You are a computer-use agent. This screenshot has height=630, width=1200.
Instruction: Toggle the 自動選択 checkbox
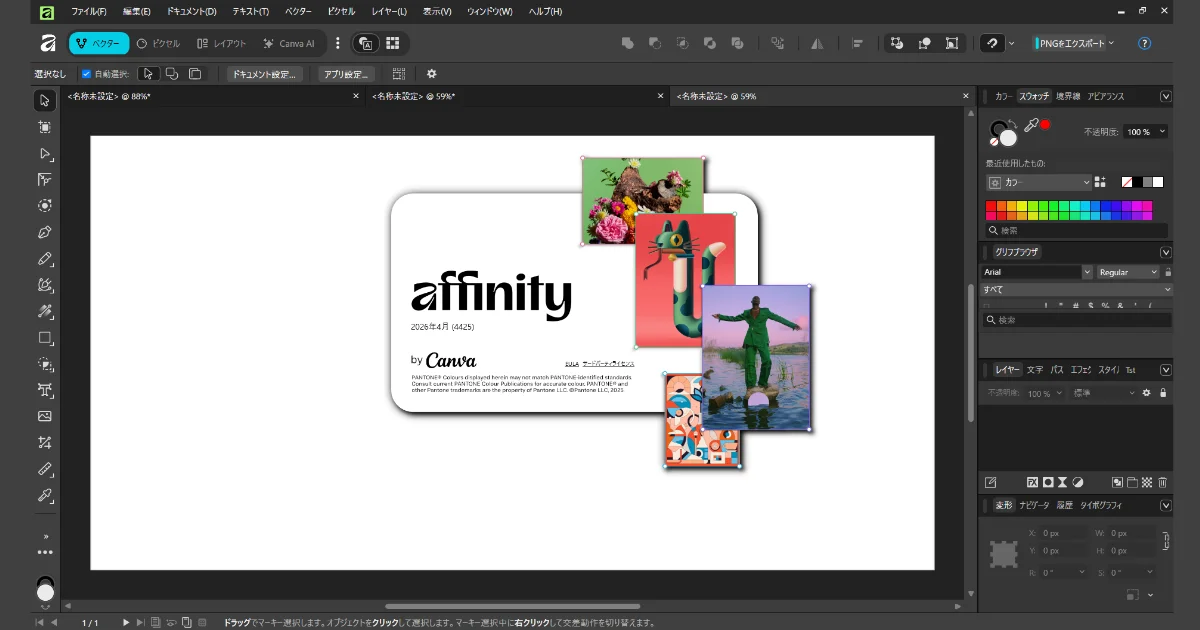pyautogui.click(x=87, y=74)
